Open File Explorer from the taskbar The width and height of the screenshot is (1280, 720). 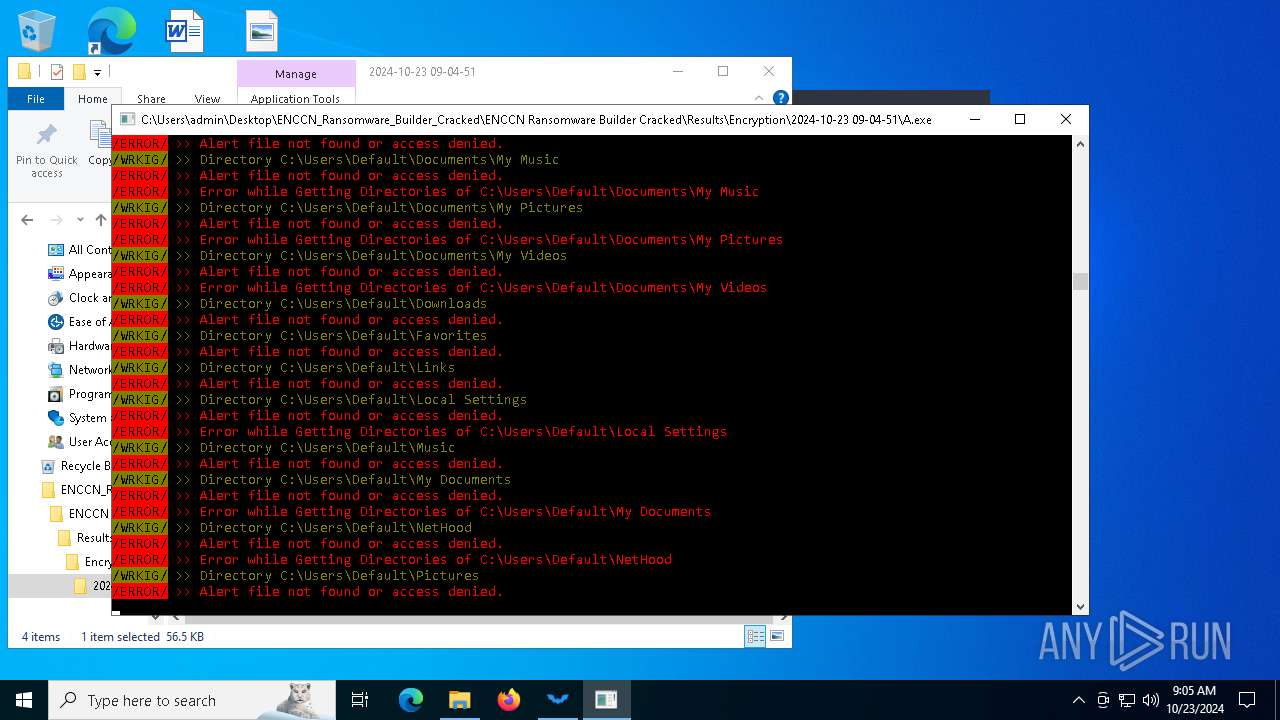click(459, 700)
